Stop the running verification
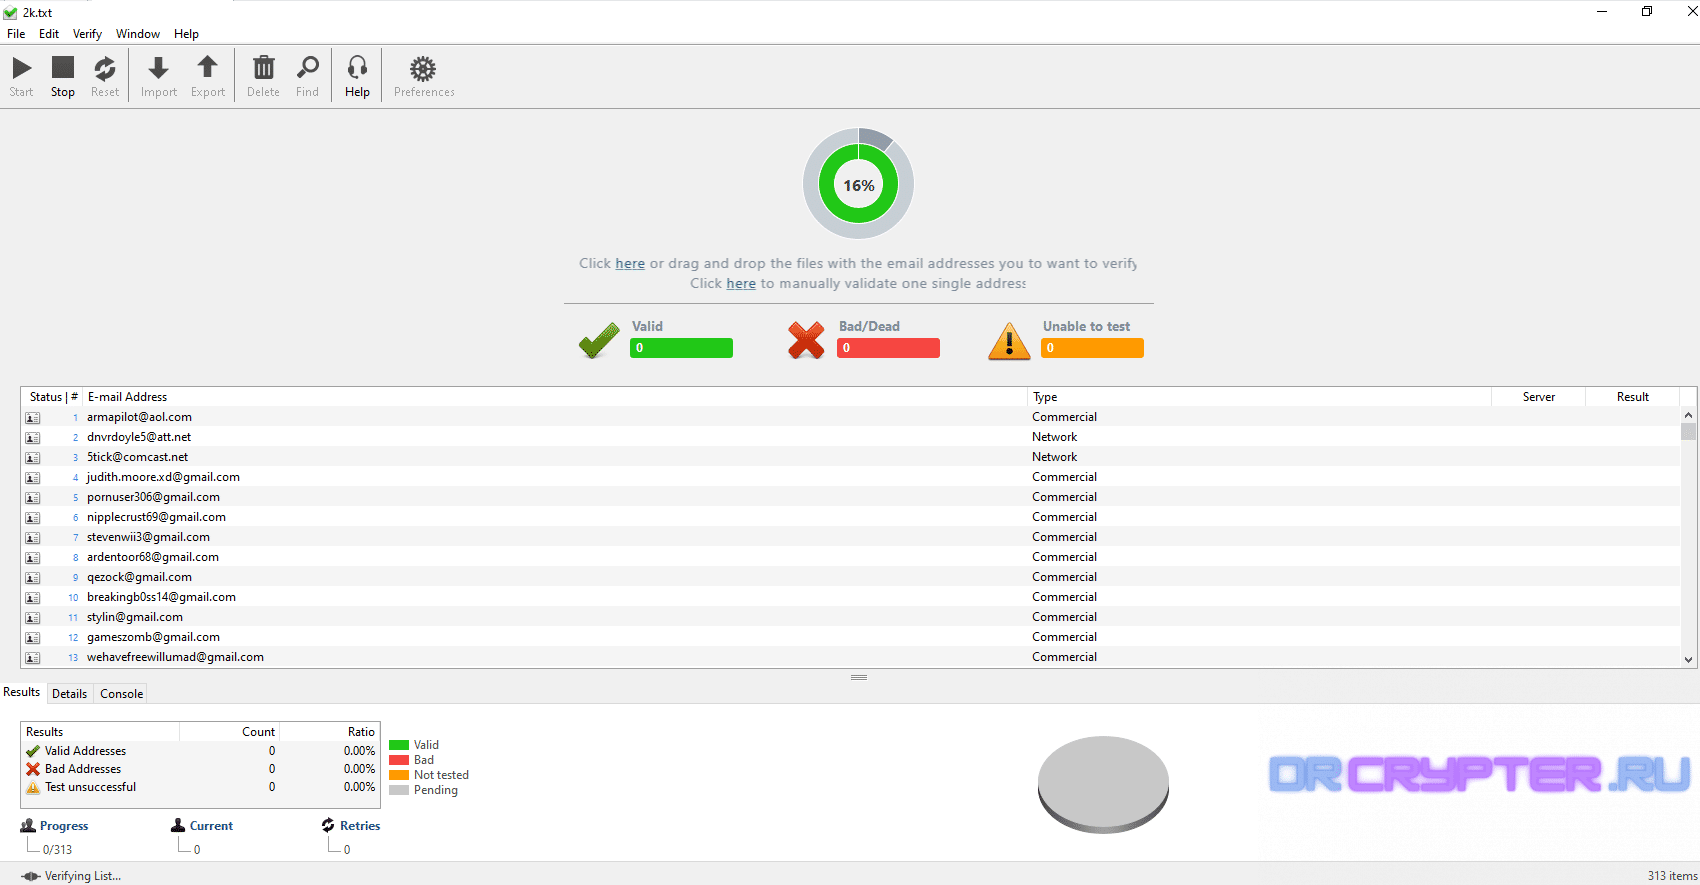Image resolution: width=1700 pixels, height=885 pixels. point(63,76)
